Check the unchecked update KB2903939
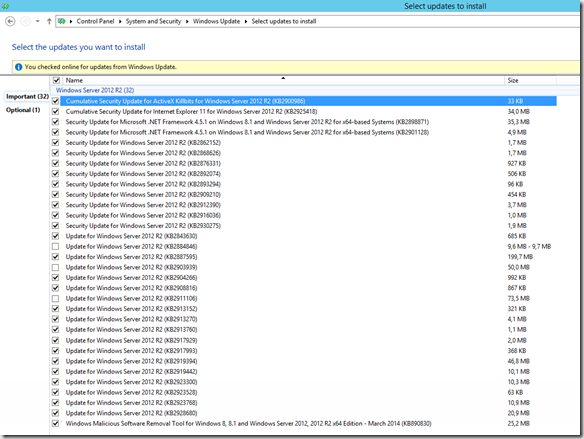The height and width of the screenshot is (439, 584). click(55, 267)
